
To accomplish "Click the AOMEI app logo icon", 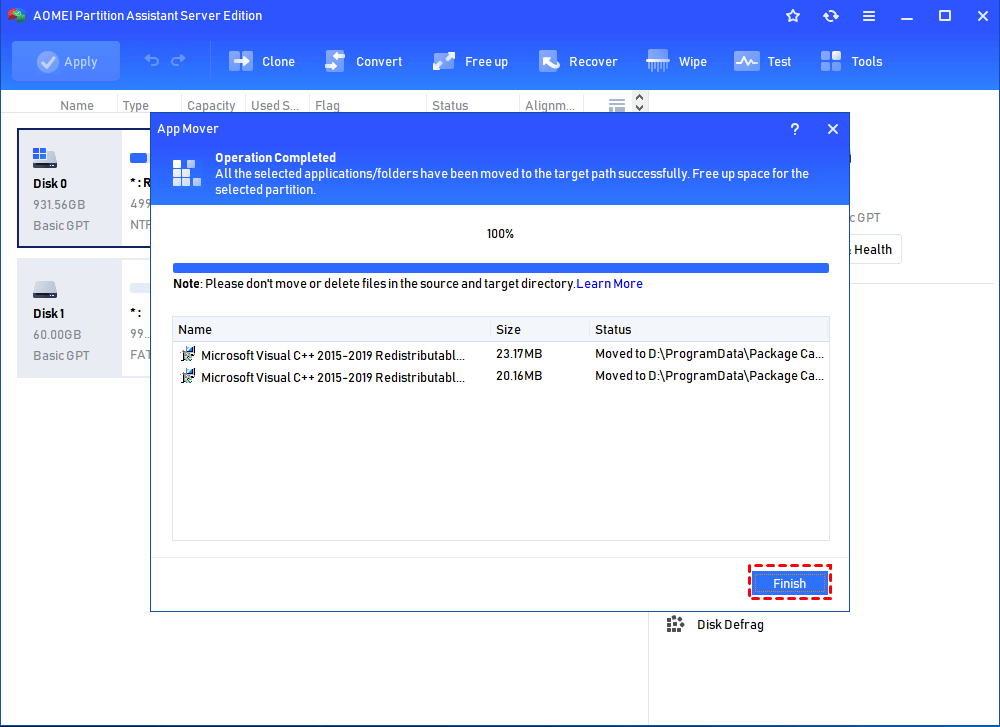I will tap(16, 15).
